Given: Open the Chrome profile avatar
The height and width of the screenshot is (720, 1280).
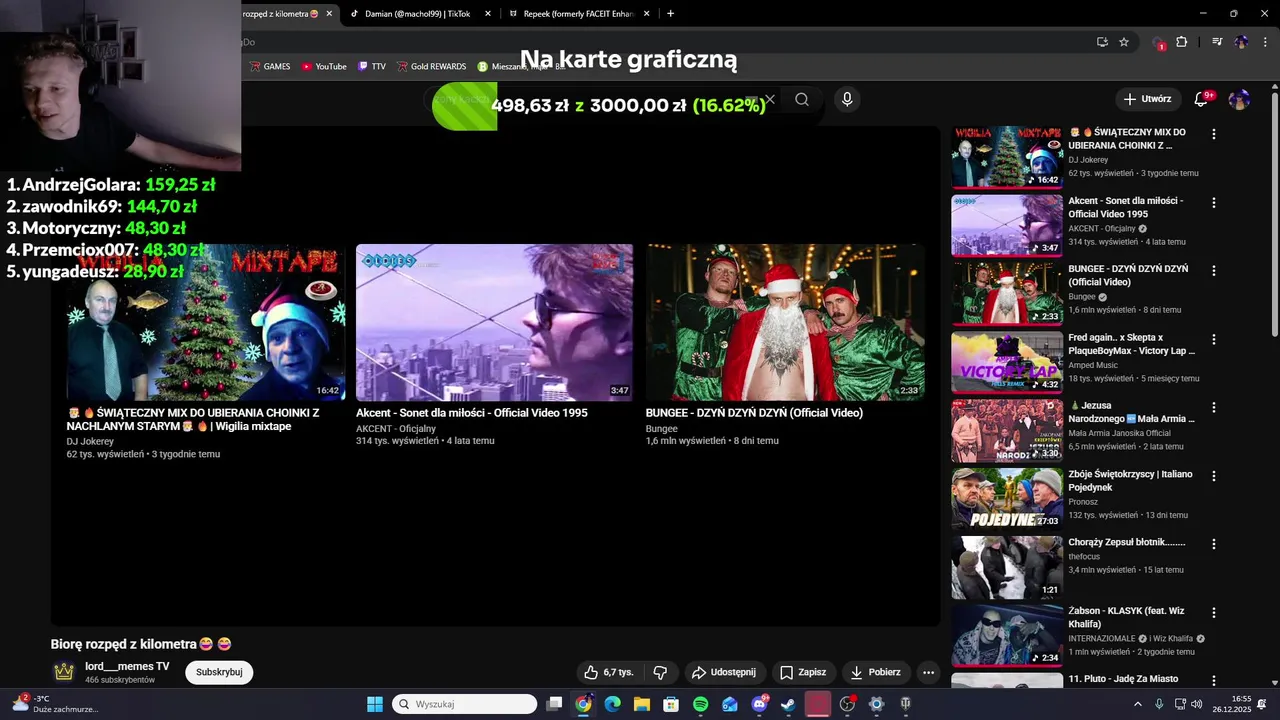Looking at the screenshot, I should click(x=1241, y=42).
